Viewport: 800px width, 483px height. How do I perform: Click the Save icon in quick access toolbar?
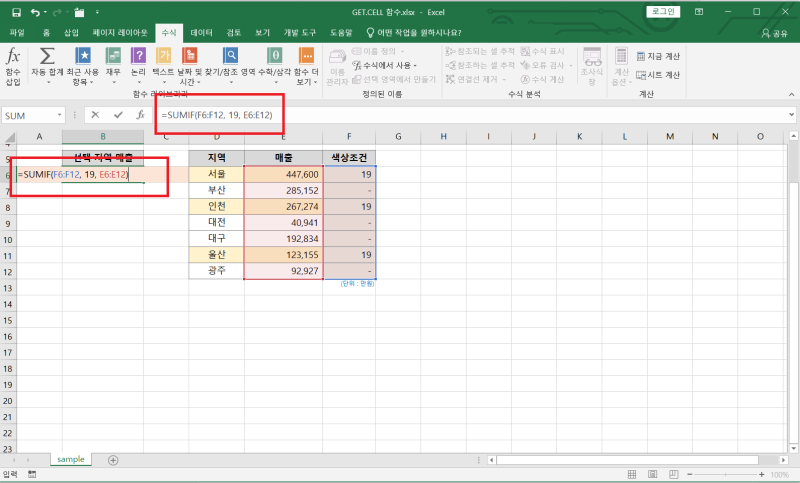pos(16,12)
